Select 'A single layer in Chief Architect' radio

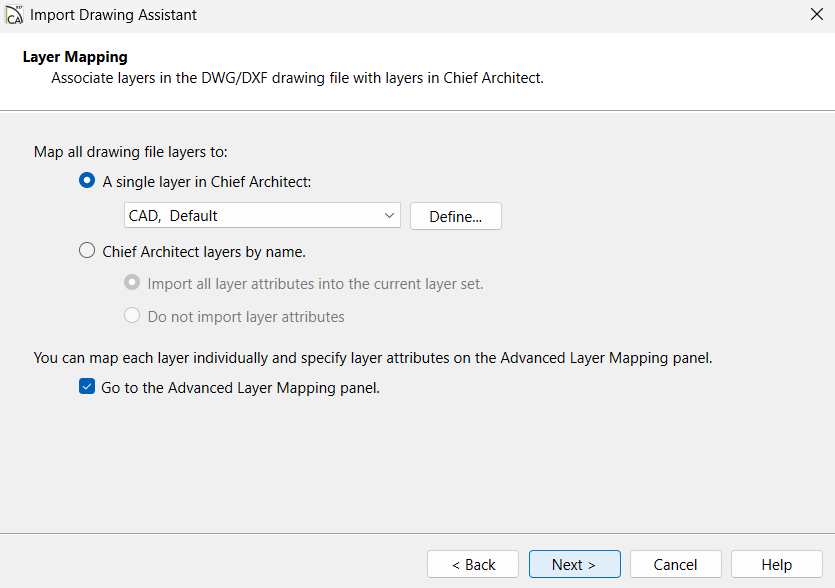[87, 181]
